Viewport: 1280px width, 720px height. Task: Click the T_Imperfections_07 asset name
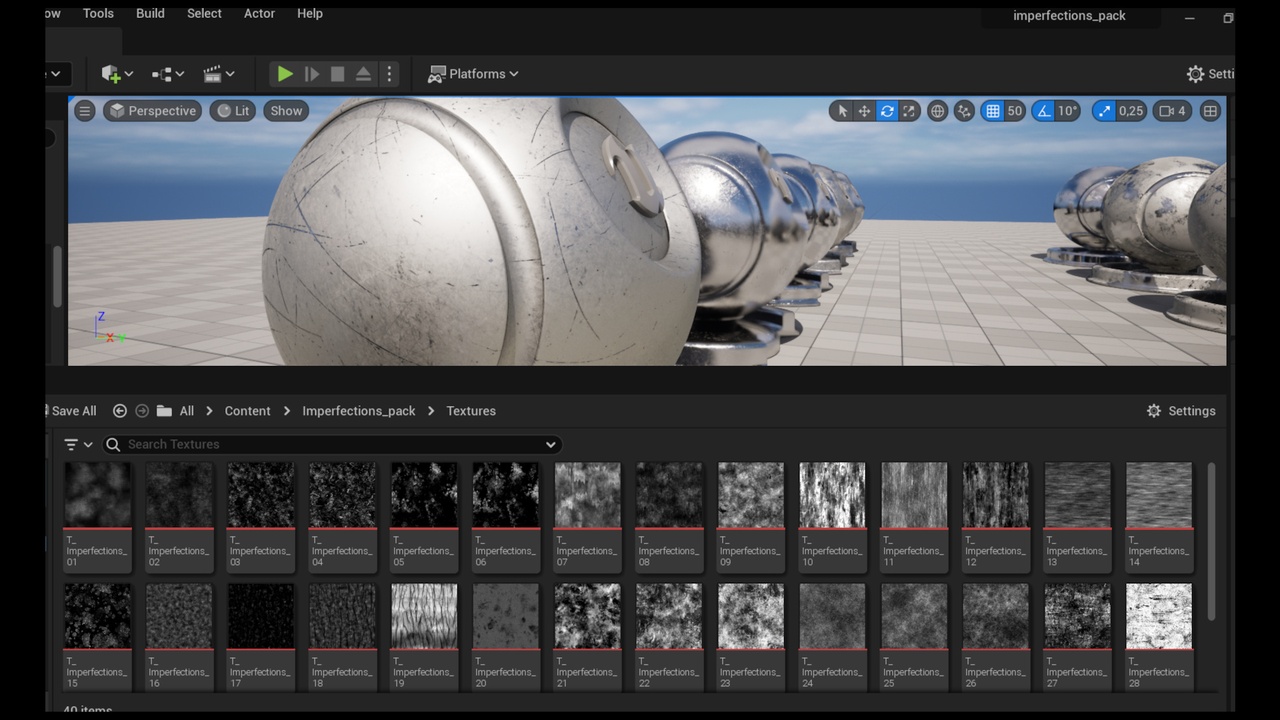586,551
